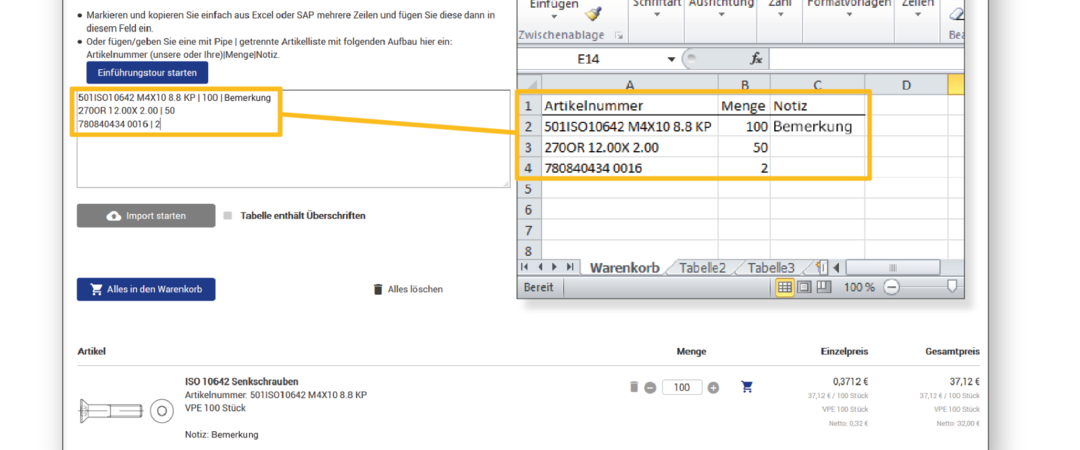Select column C header in Excel

pyautogui.click(x=818, y=85)
